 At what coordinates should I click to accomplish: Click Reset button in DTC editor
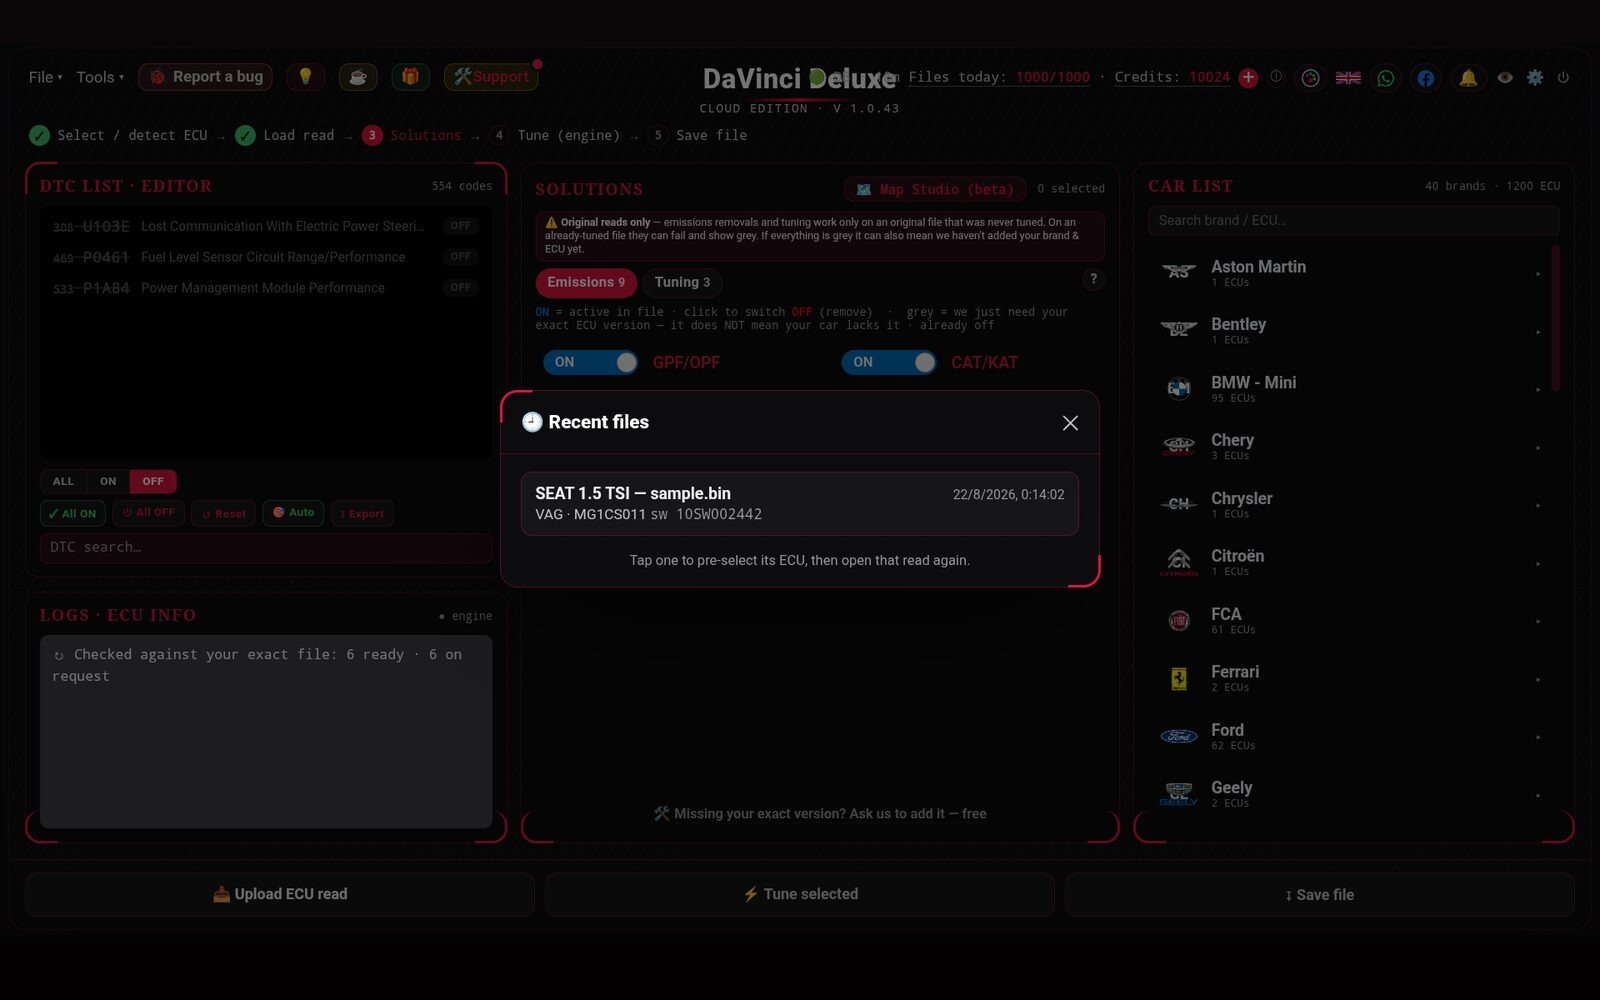(x=223, y=513)
